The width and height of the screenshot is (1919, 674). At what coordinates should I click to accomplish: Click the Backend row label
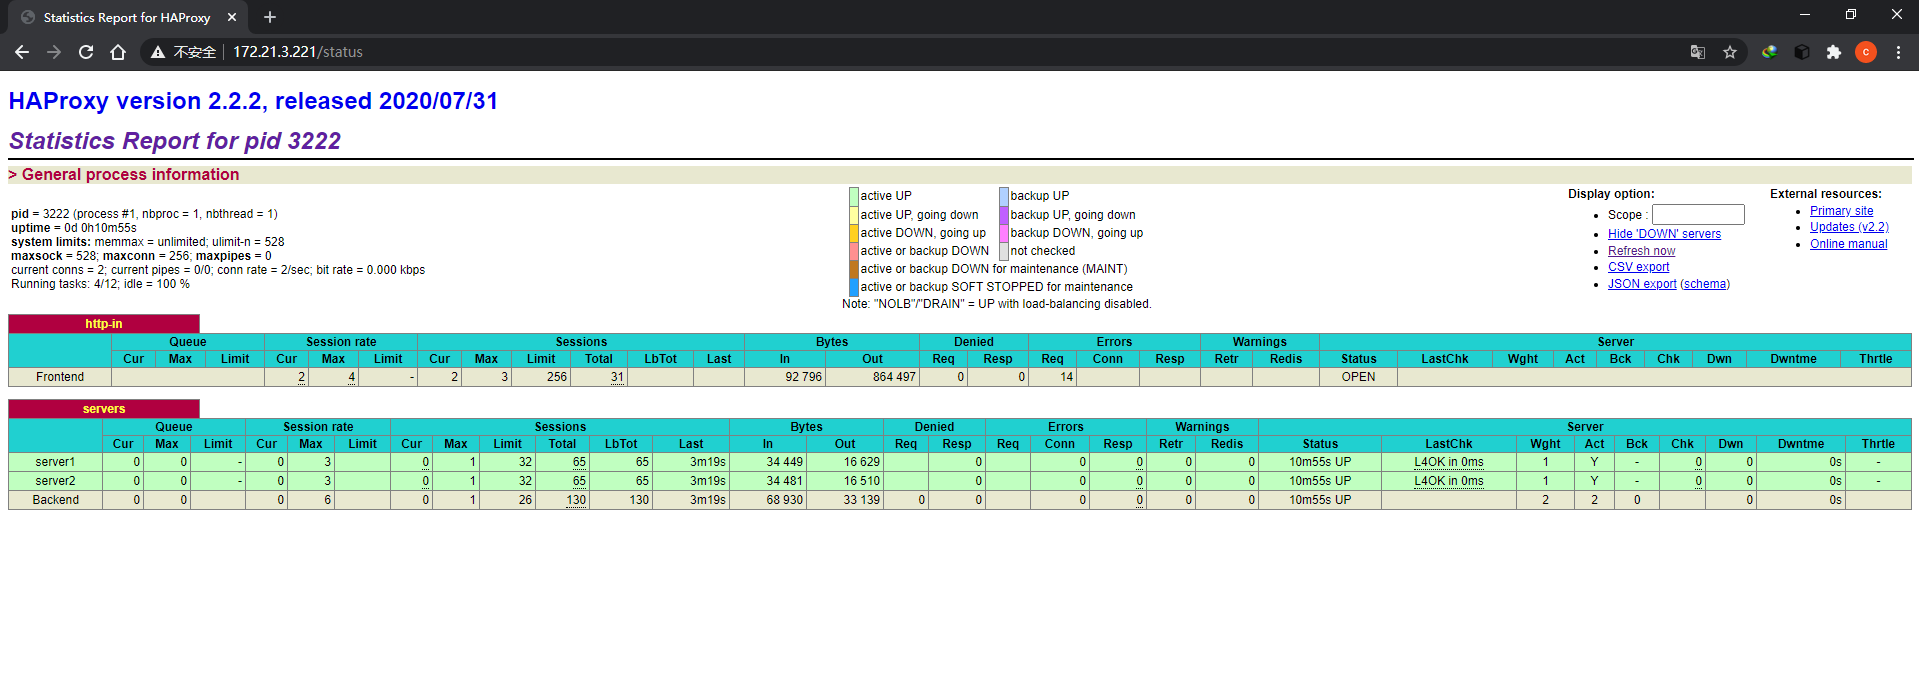click(55, 500)
